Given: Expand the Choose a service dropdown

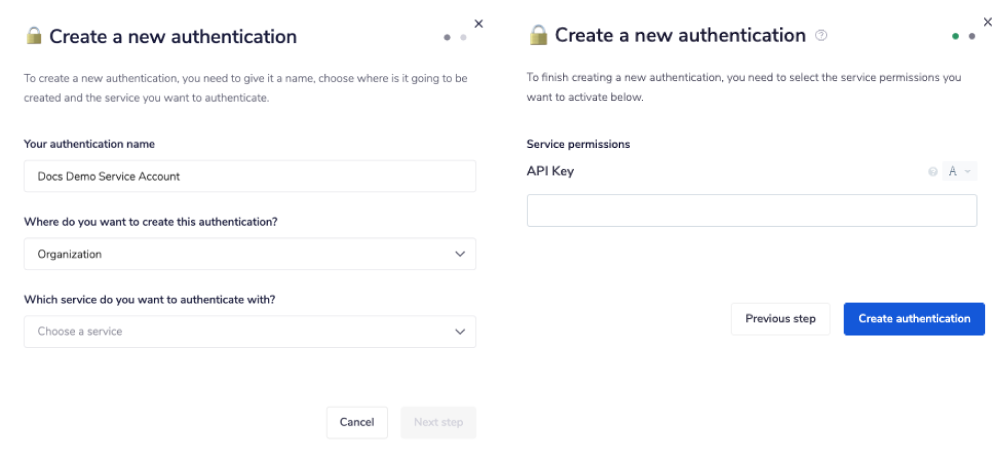Looking at the screenshot, I should tap(249, 331).
